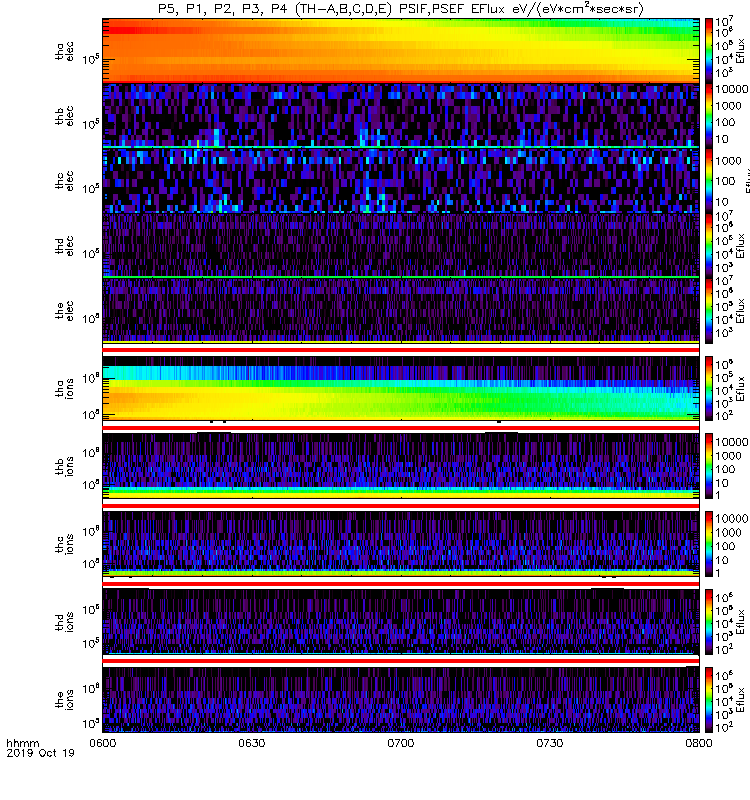Click the 'the' ions spectrogram panel

pos(401,699)
